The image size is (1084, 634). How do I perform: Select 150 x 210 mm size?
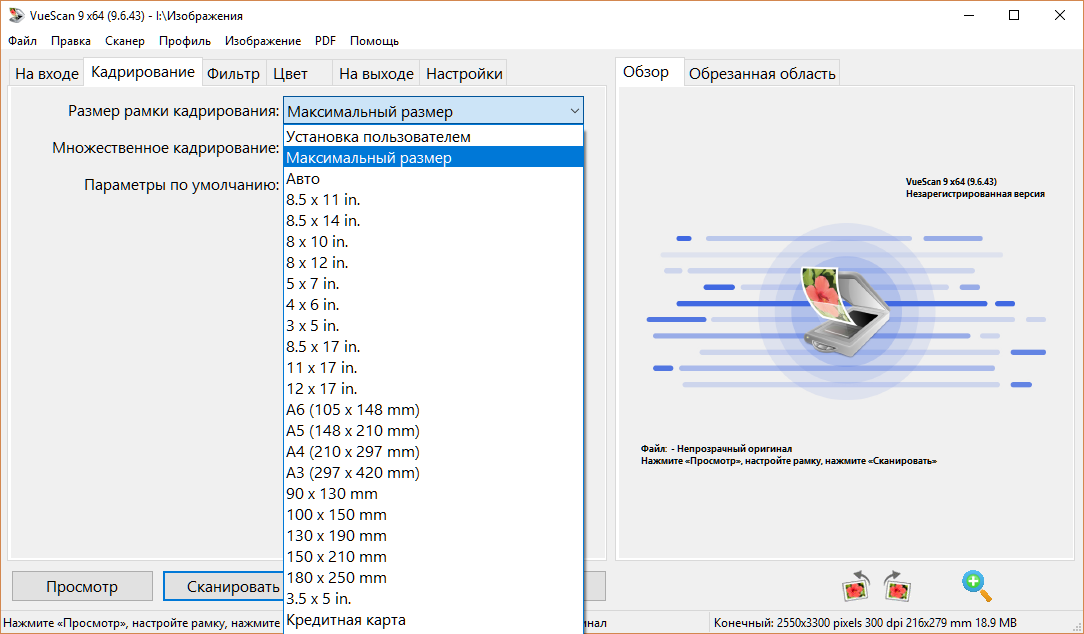pos(433,557)
